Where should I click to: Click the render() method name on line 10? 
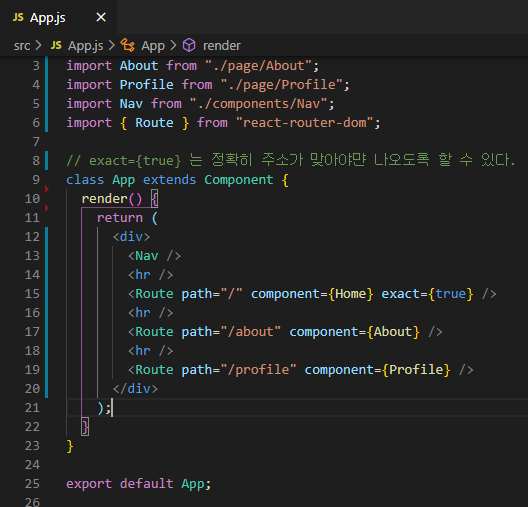pyautogui.click(x=104, y=199)
